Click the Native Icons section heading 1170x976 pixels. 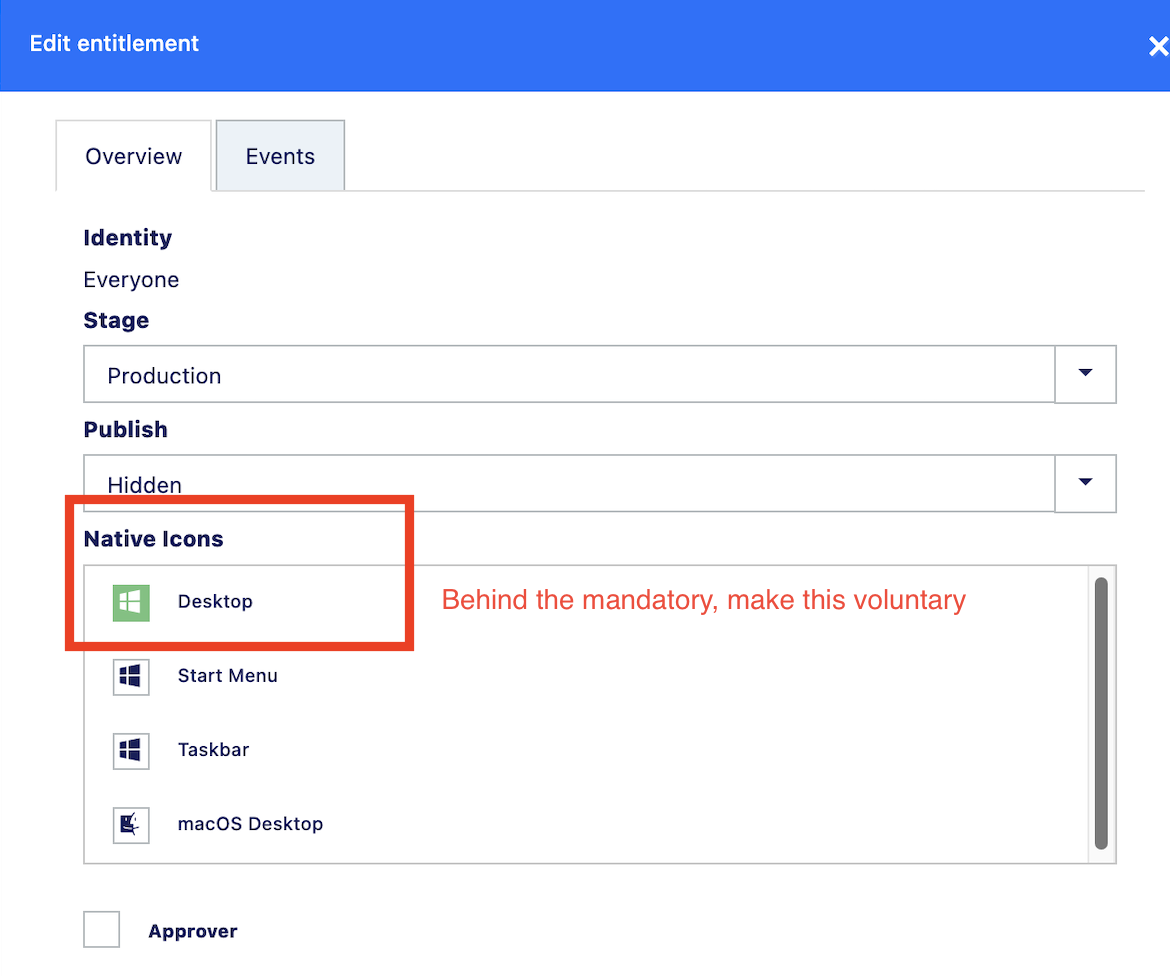point(153,539)
